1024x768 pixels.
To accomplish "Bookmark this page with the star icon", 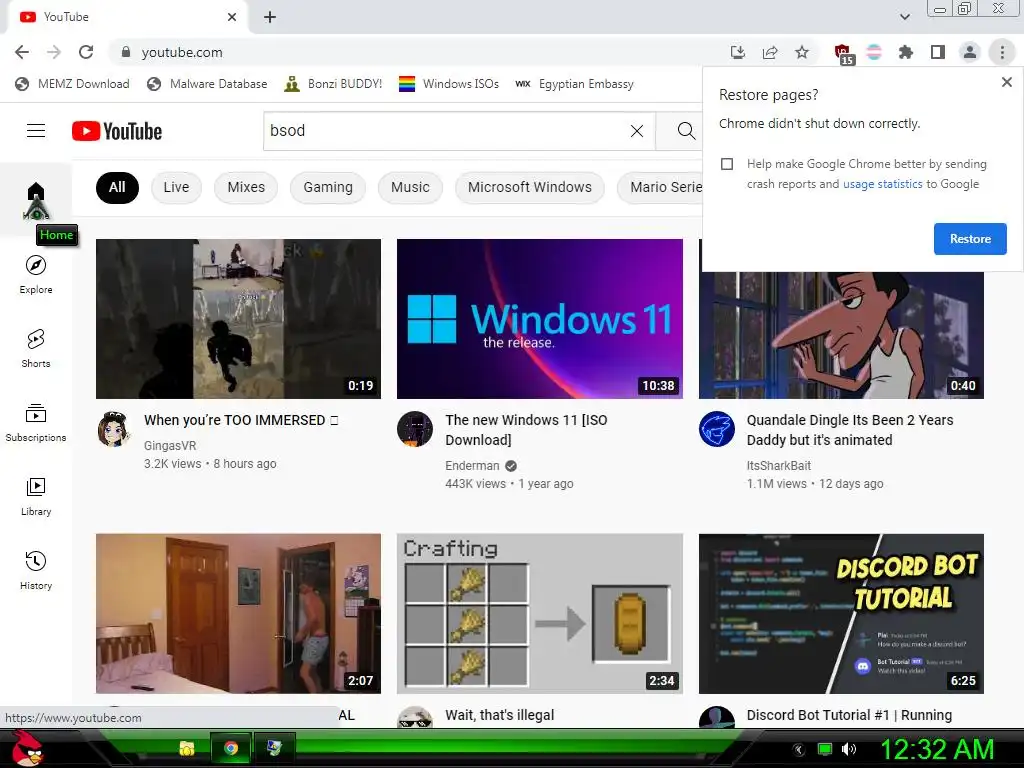I will (802, 52).
